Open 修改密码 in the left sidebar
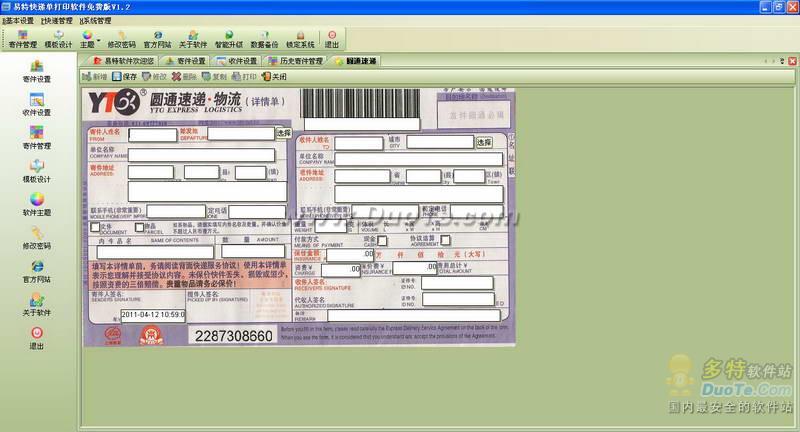 pos(37,238)
